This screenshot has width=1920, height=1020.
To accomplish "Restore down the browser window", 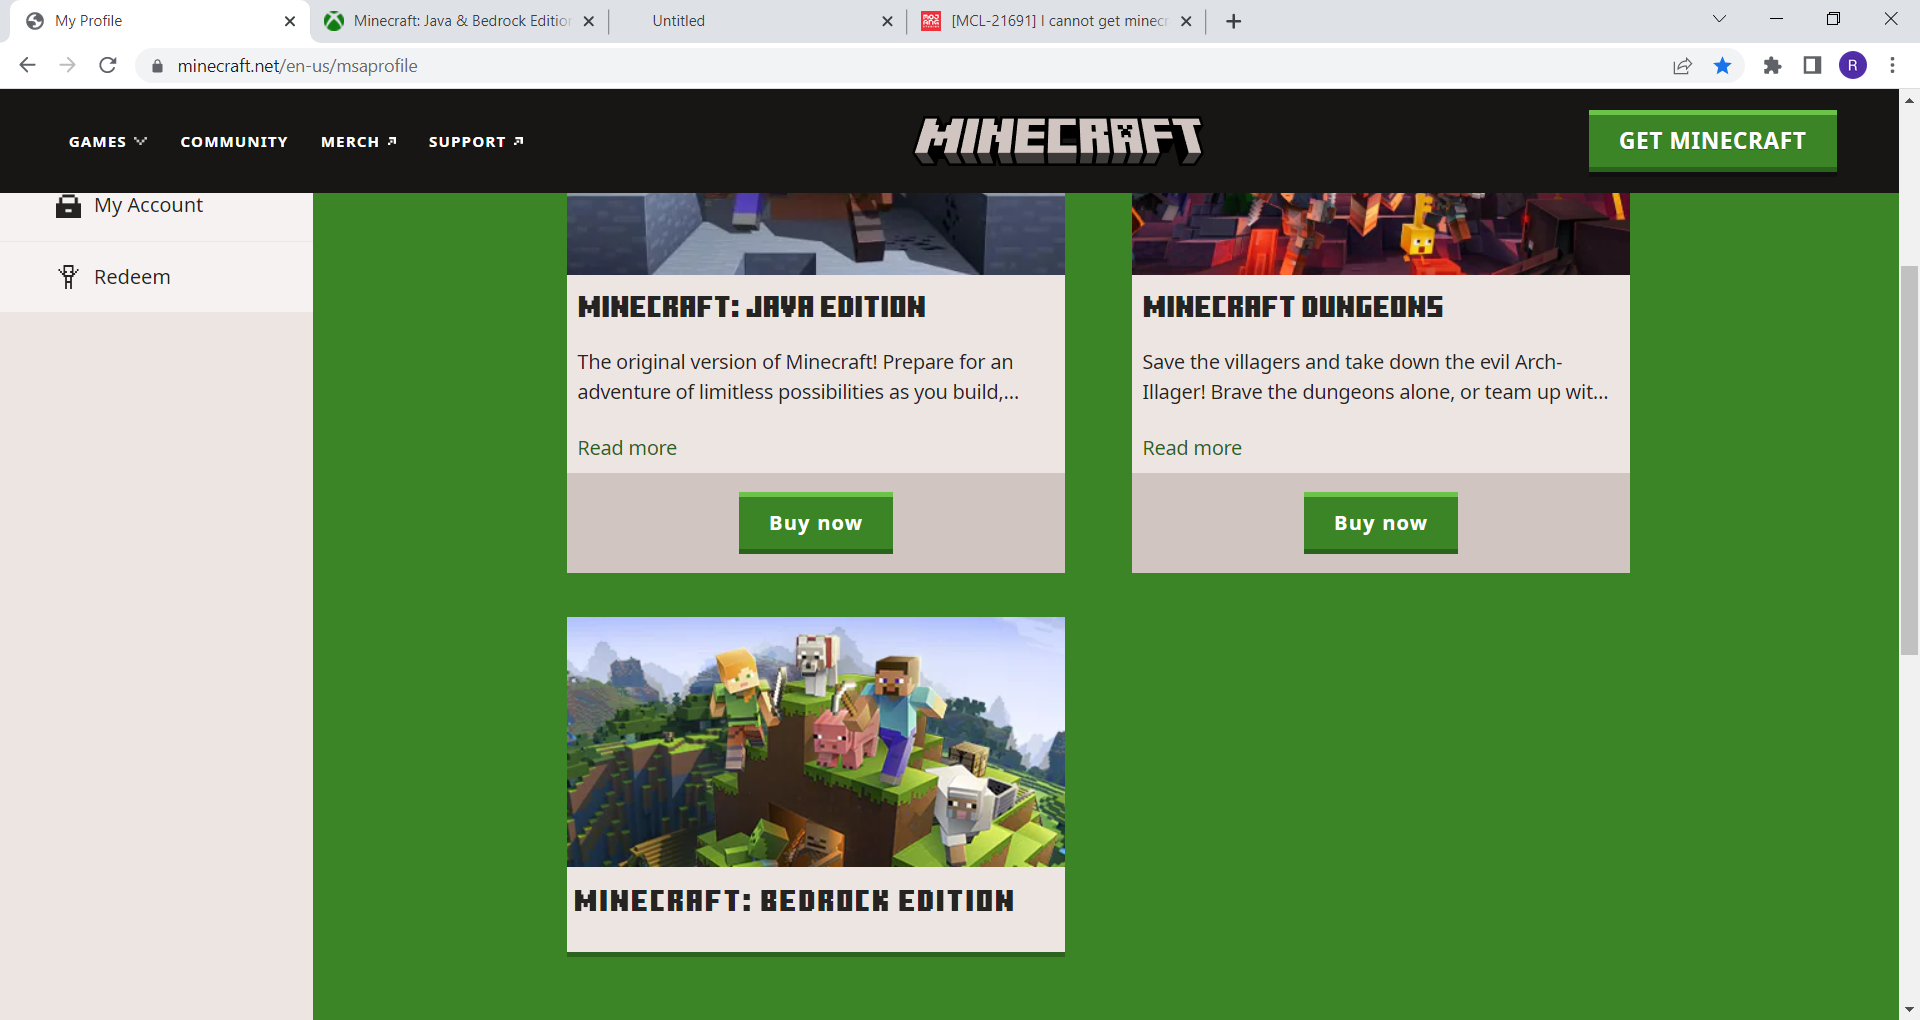I will [1833, 19].
